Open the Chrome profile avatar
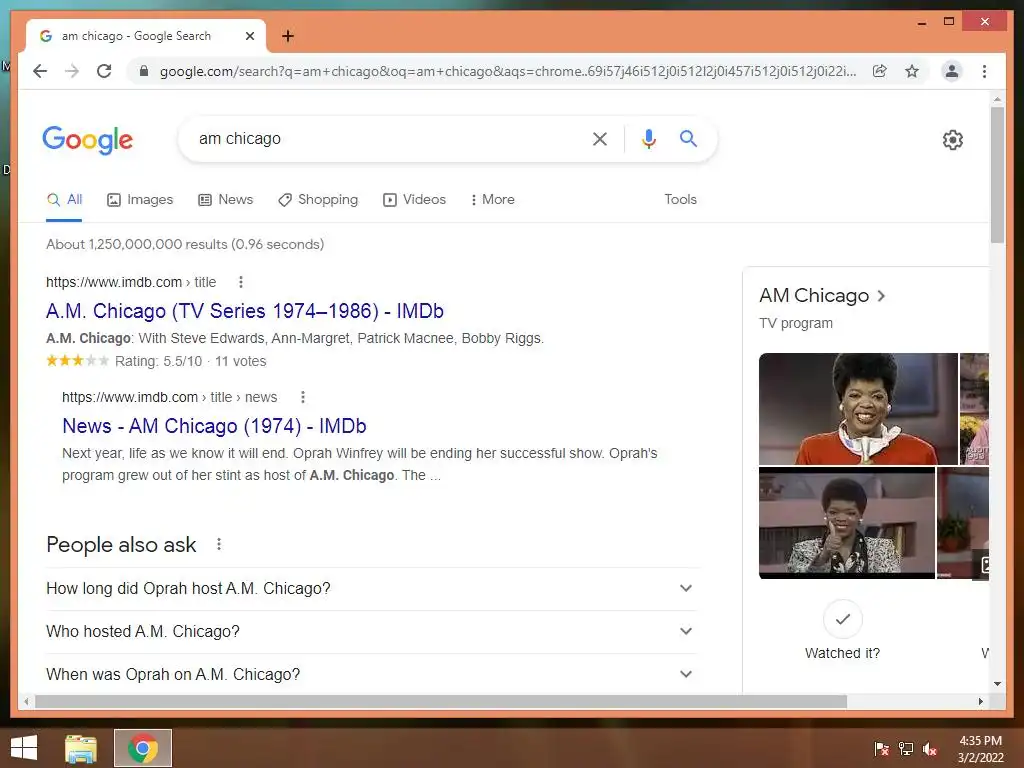 [x=952, y=71]
